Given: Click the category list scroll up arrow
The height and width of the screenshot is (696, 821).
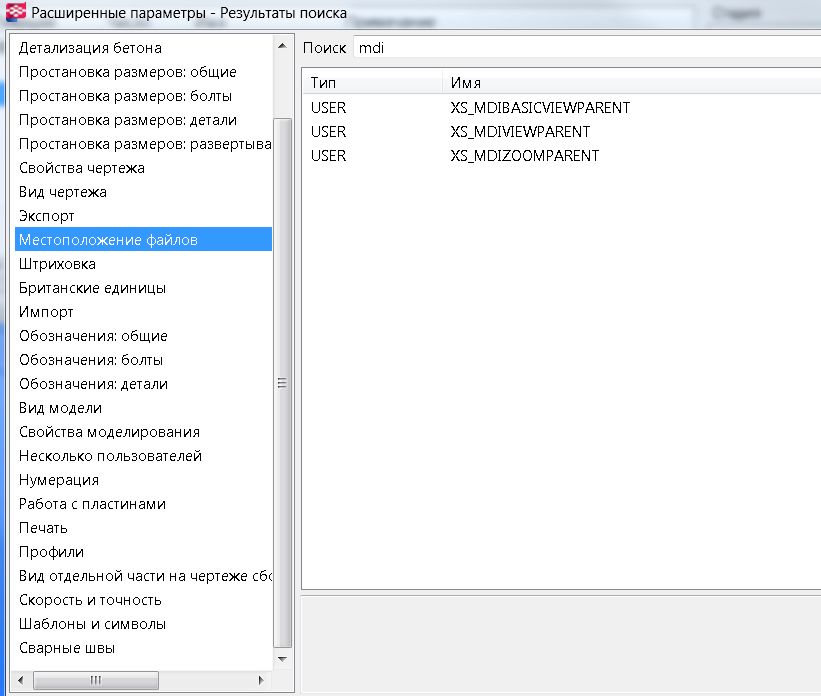Looking at the screenshot, I should pos(282,45).
